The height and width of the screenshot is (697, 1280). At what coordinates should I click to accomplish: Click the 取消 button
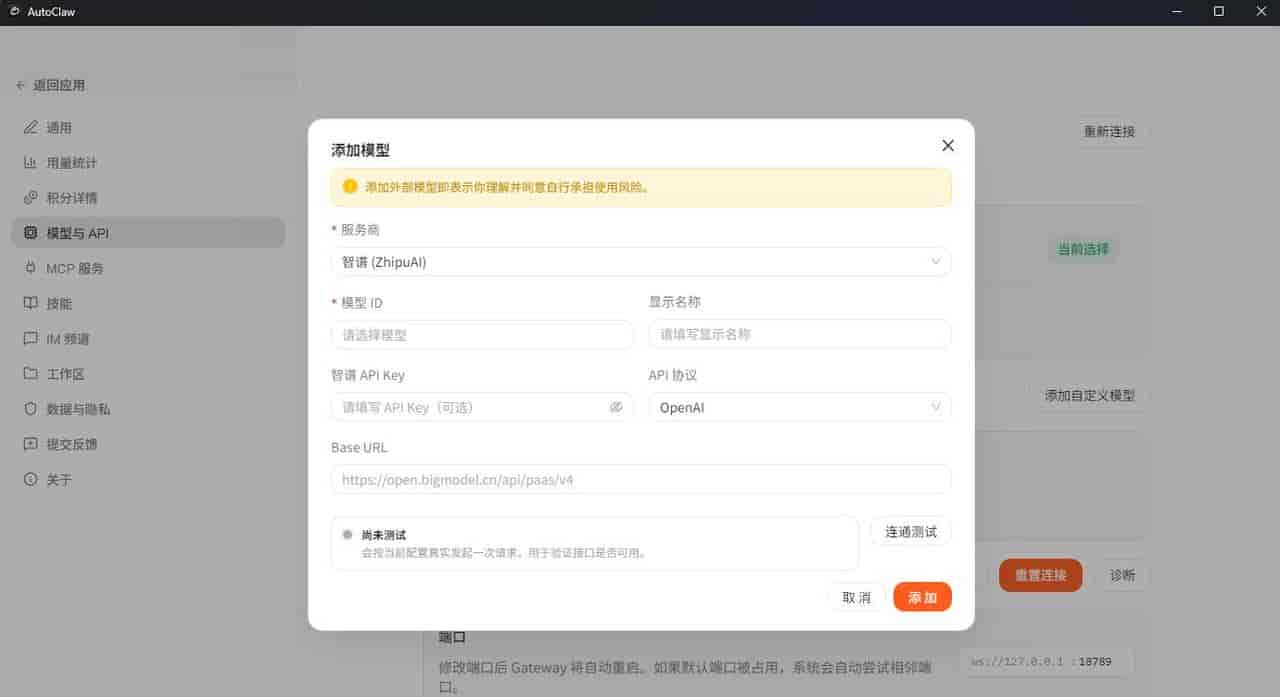857,597
